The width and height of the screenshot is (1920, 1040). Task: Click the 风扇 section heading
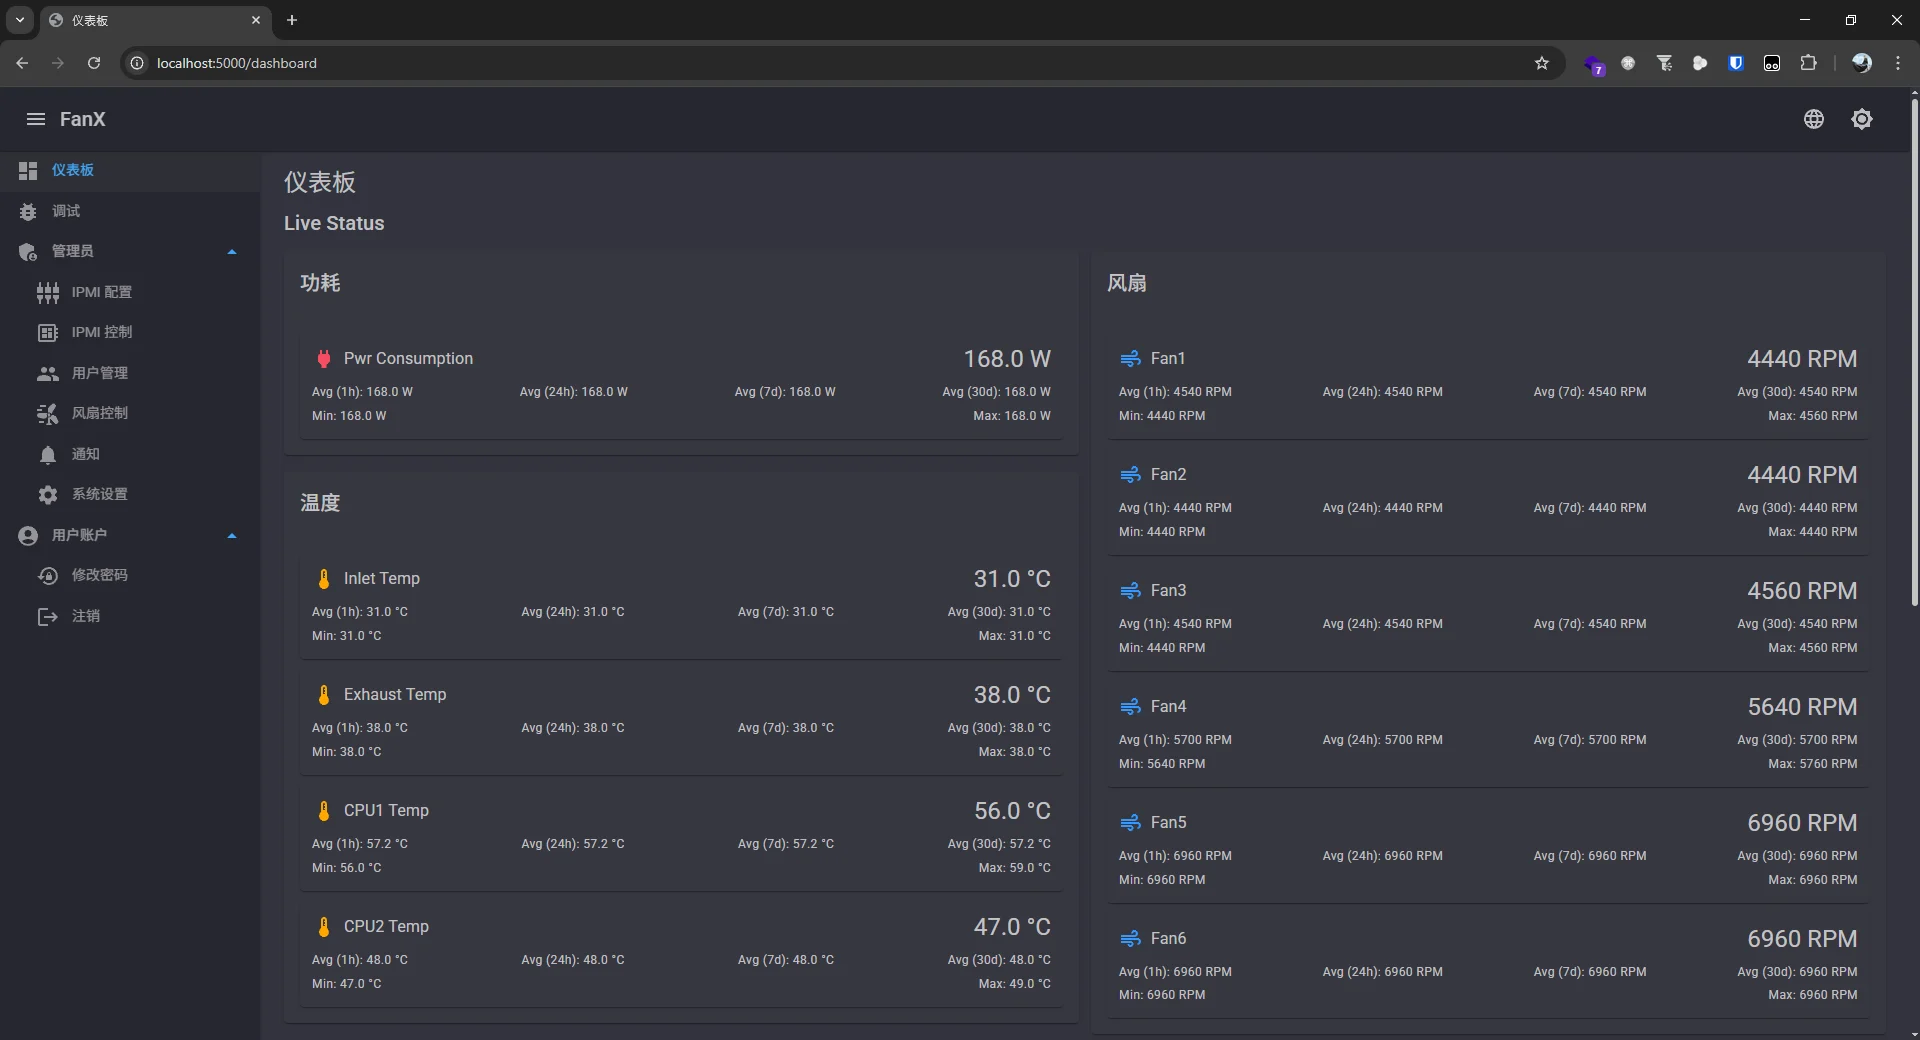(x=1126, y=283)
